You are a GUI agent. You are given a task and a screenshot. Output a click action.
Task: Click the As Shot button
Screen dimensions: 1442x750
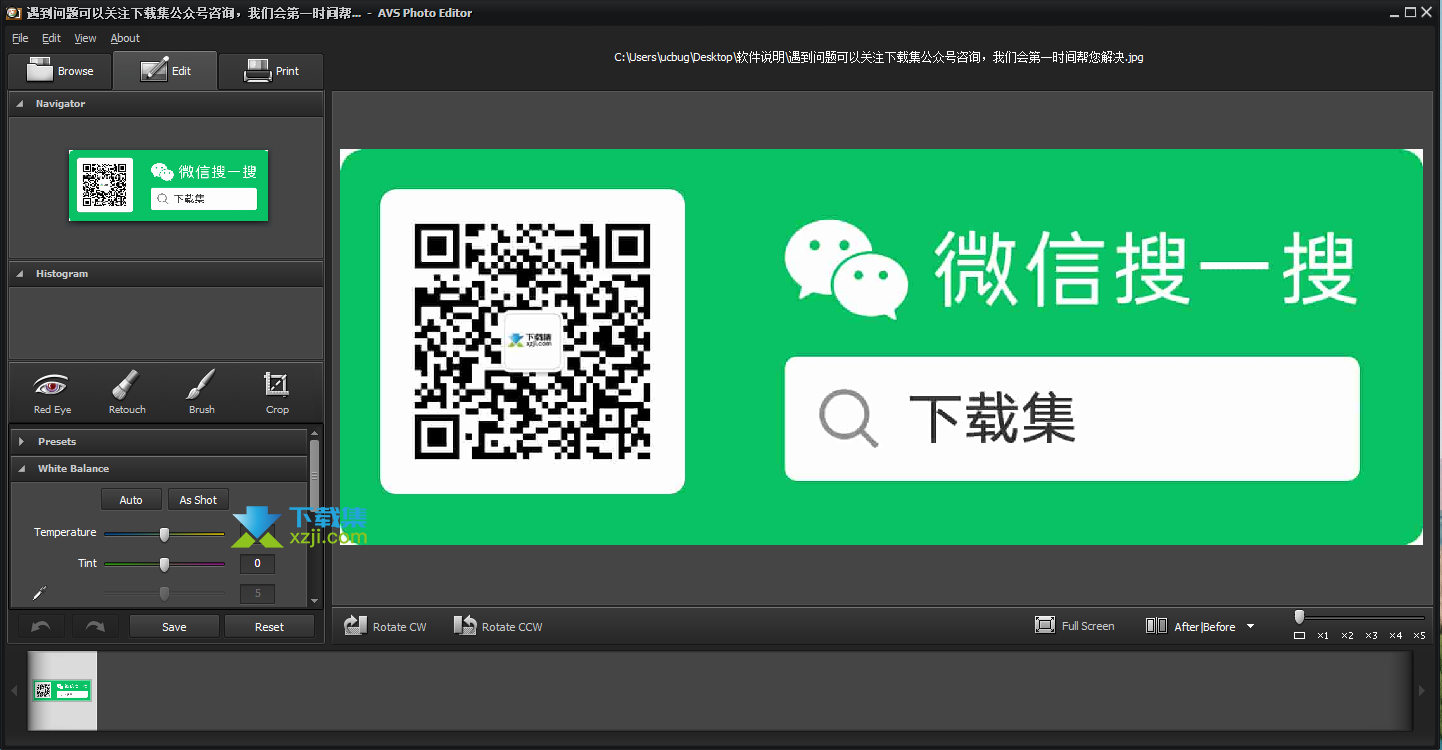198,499
